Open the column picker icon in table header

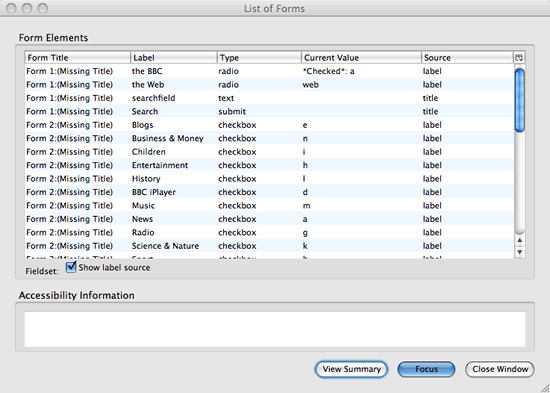coord(519,58)
